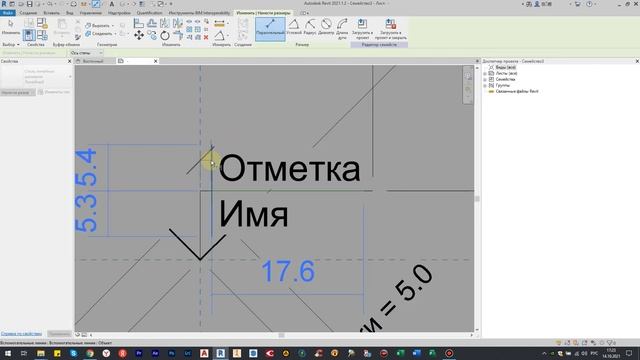Switch to the Quantification ribbon tab

tap(149, 13)
